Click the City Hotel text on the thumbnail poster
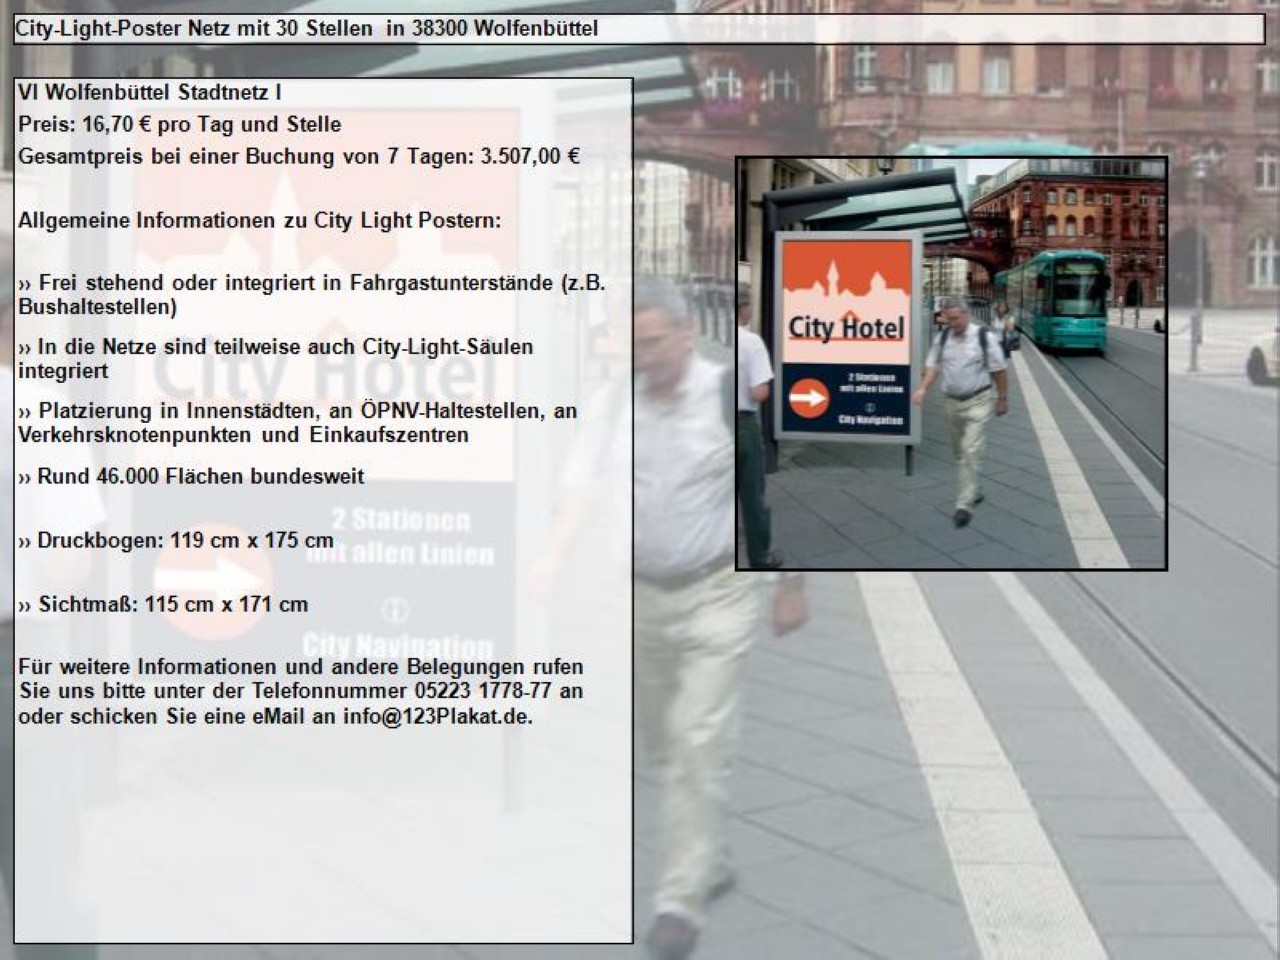Screen dimensions: 1280x960 [846, 328]
